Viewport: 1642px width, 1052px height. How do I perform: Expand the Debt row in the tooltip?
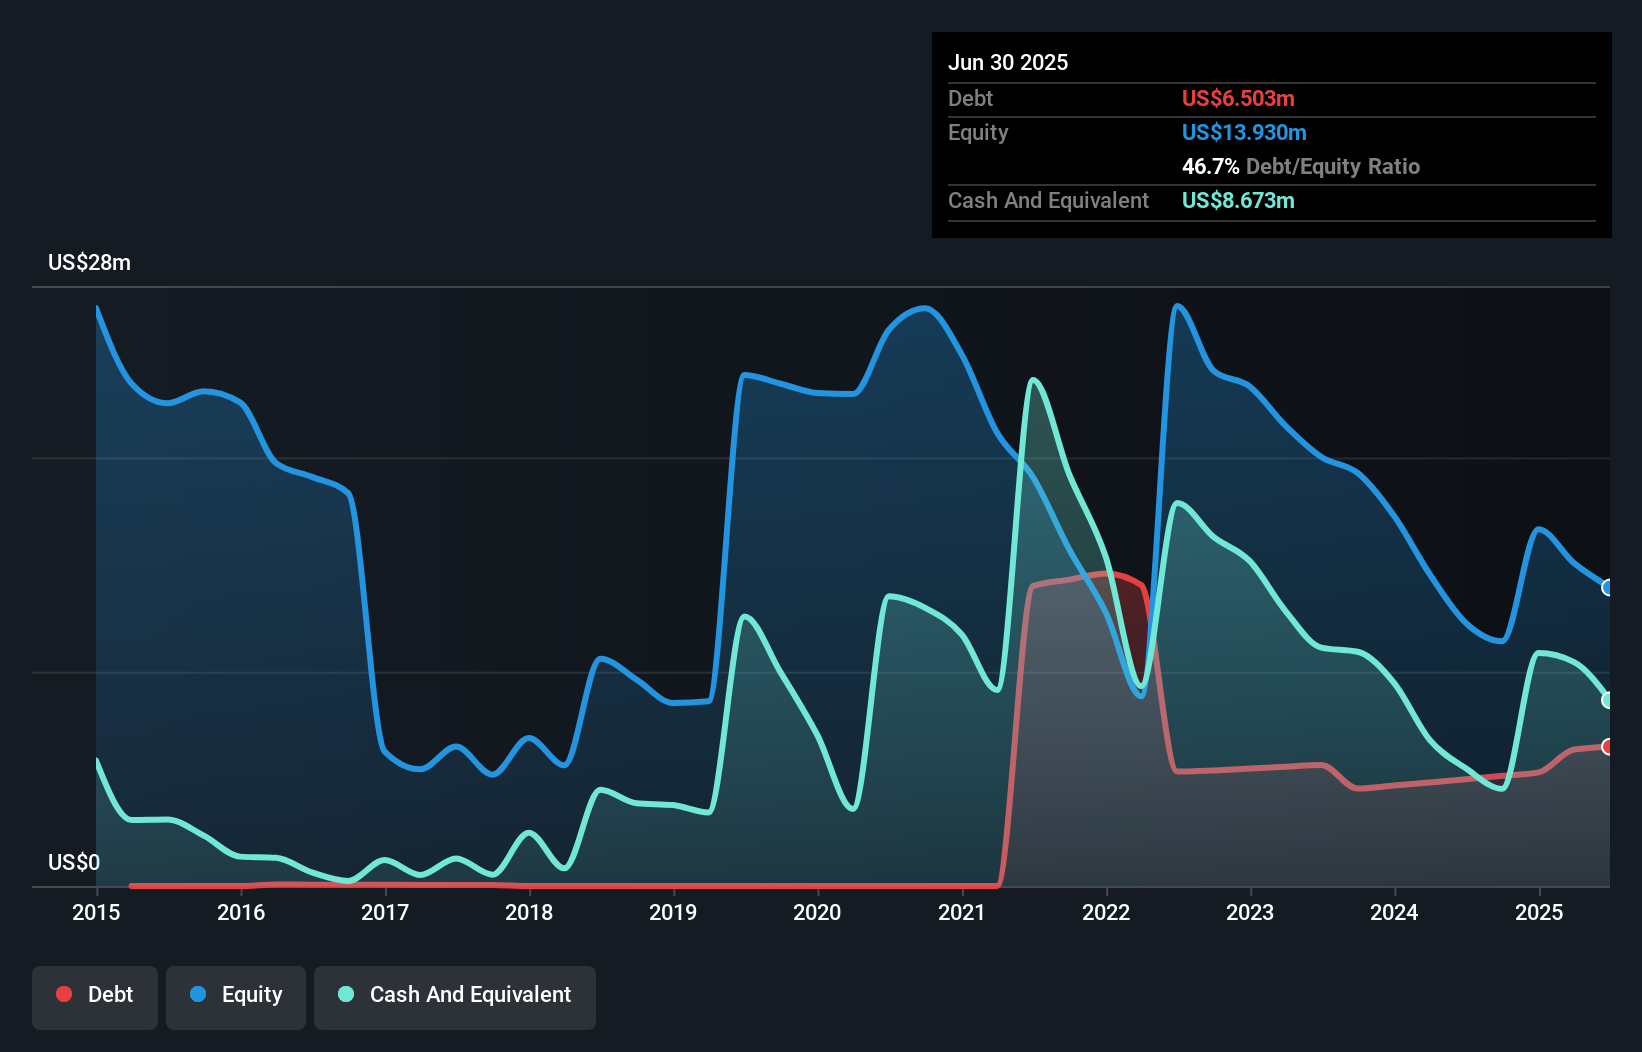click(x=970, y=98)
